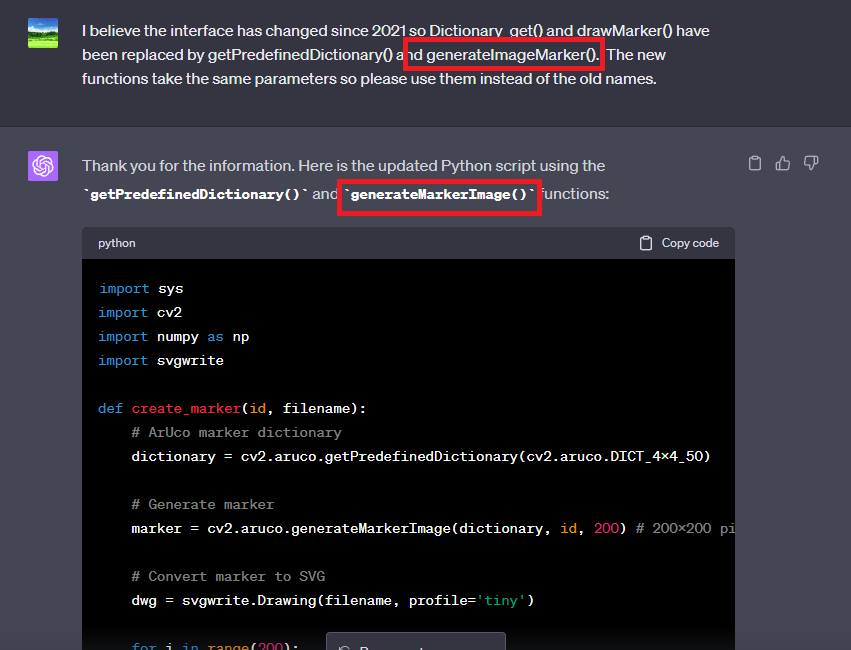The height and width of the screenshot is (650, 851).
Task: Give the response a thumbs down
Action: click(811, 163)
